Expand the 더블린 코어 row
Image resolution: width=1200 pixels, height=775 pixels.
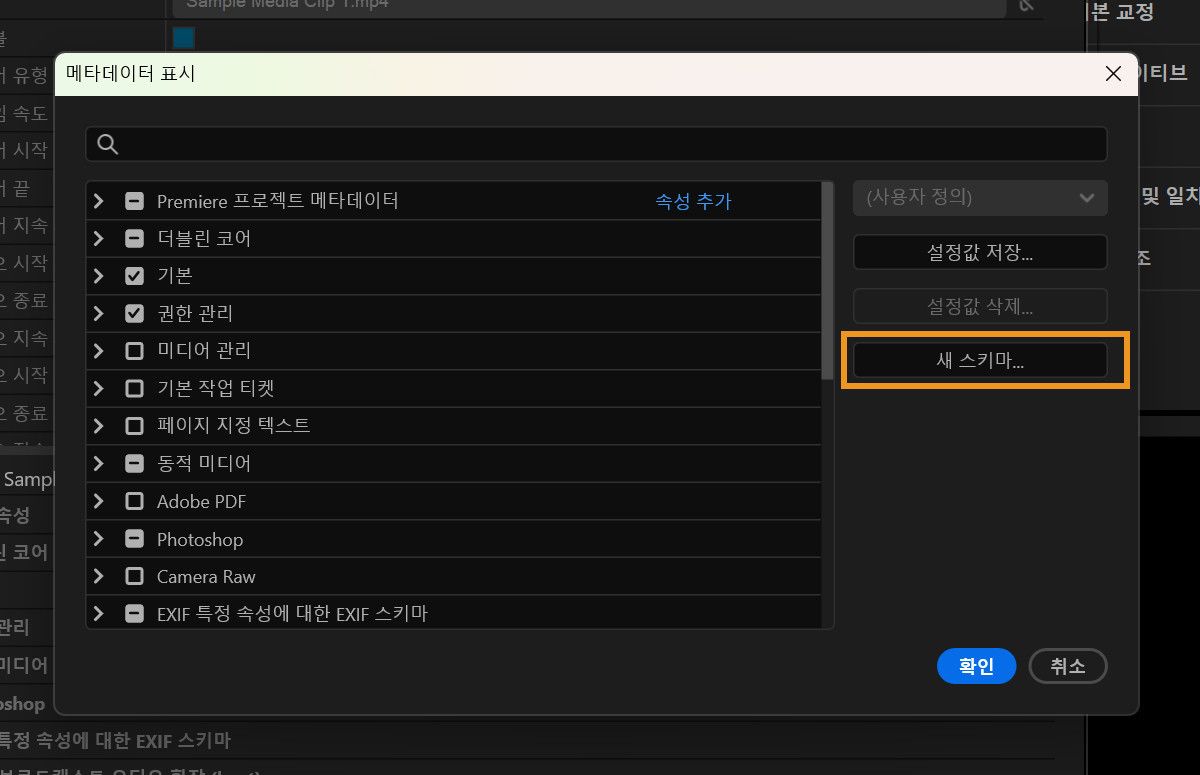pos(98,239)
